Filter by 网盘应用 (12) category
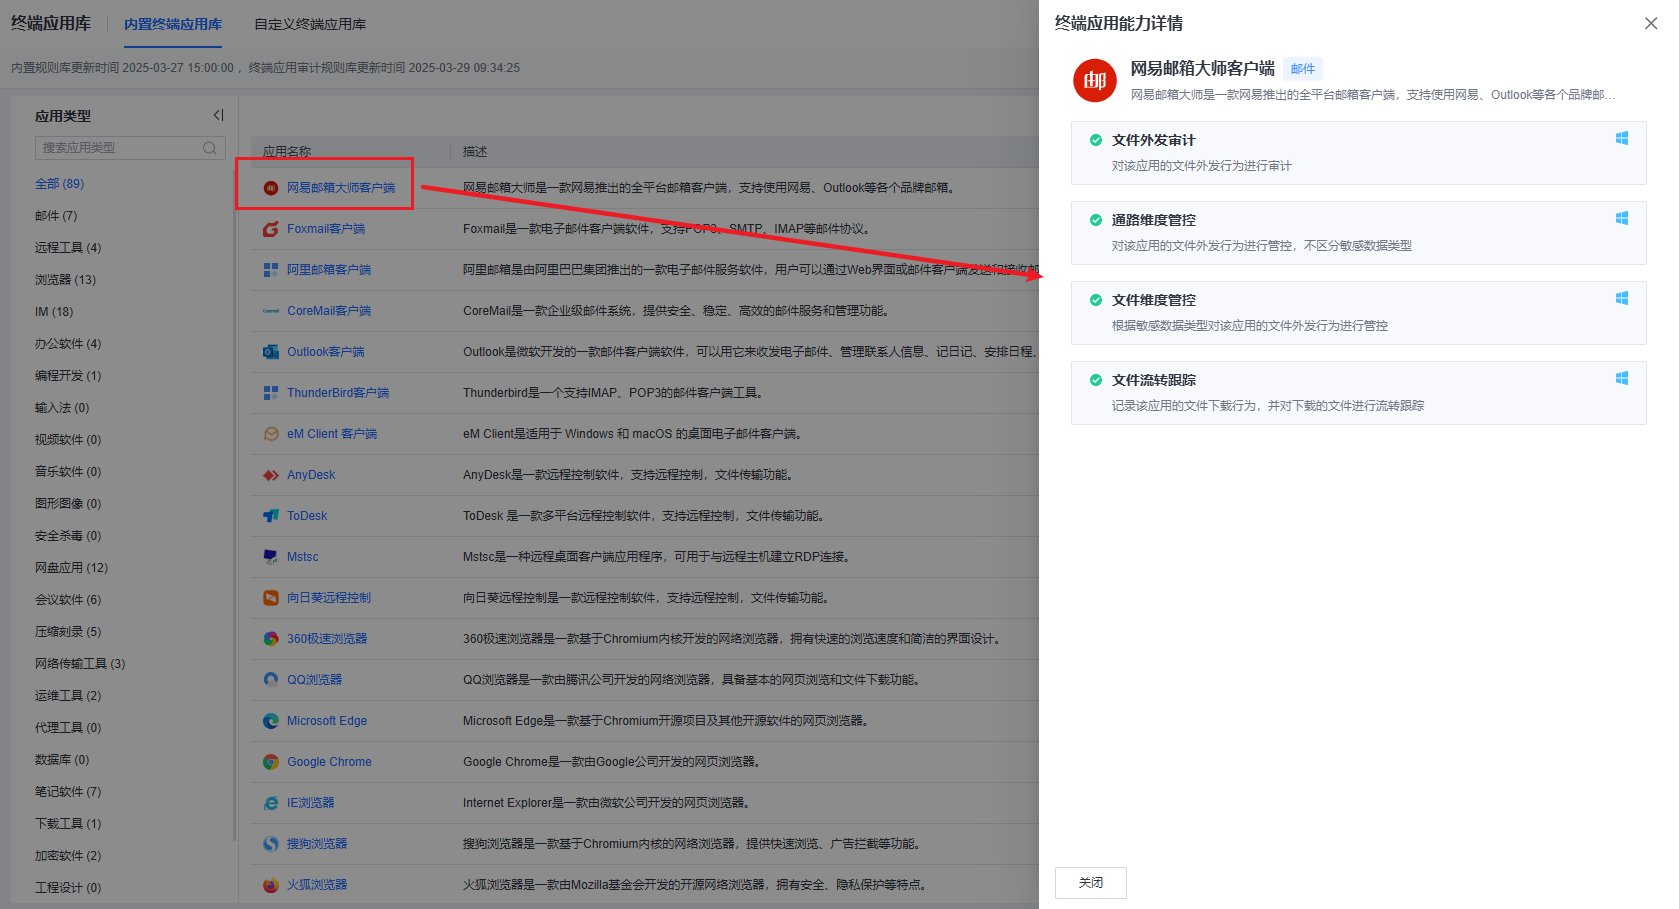The height and width of the screenshot is (909, 1679). click(x=71, y=568)
